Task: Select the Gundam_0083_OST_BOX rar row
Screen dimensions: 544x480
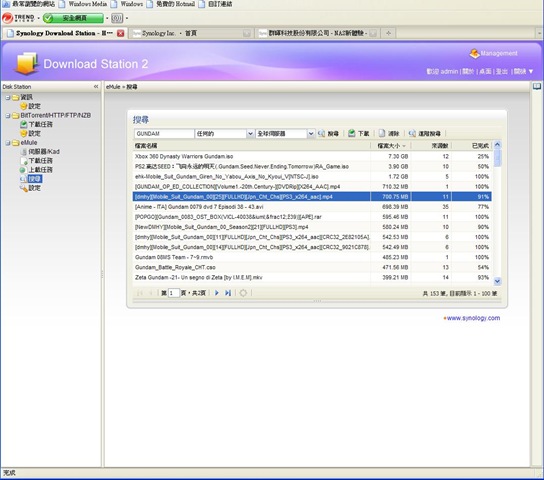Action: click(312, 217)
